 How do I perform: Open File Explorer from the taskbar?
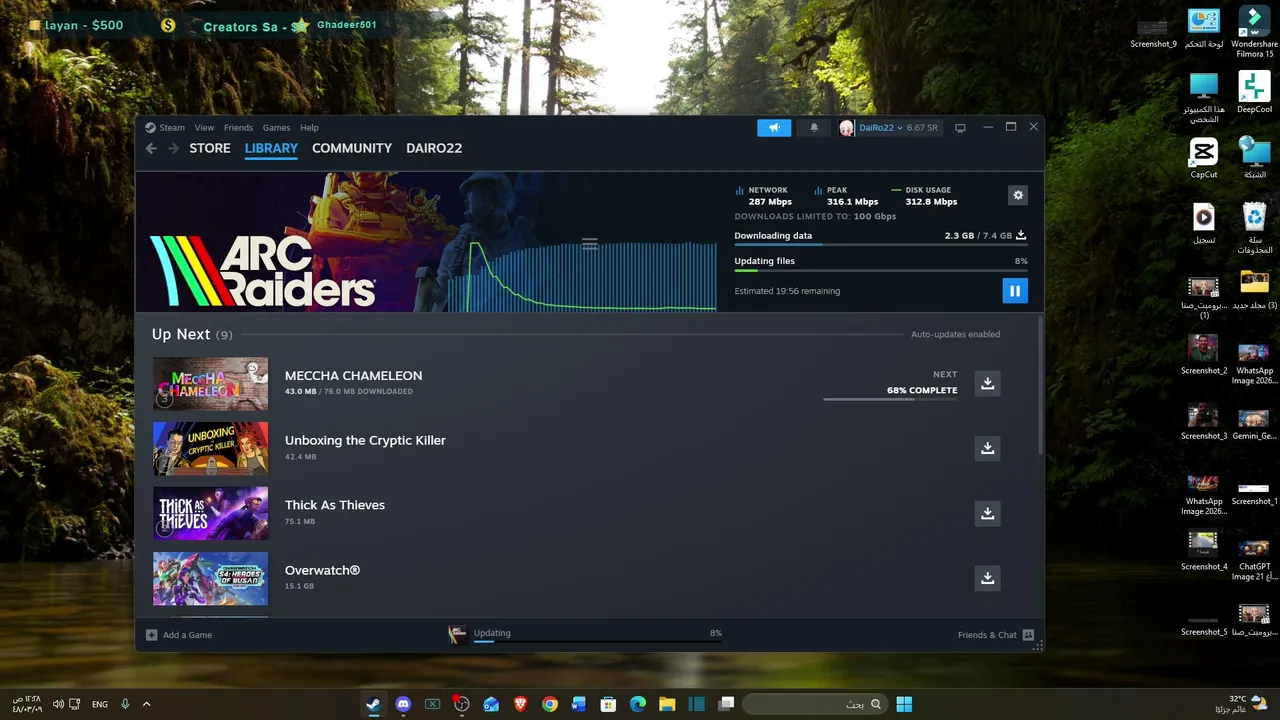(x=667, y=704)
